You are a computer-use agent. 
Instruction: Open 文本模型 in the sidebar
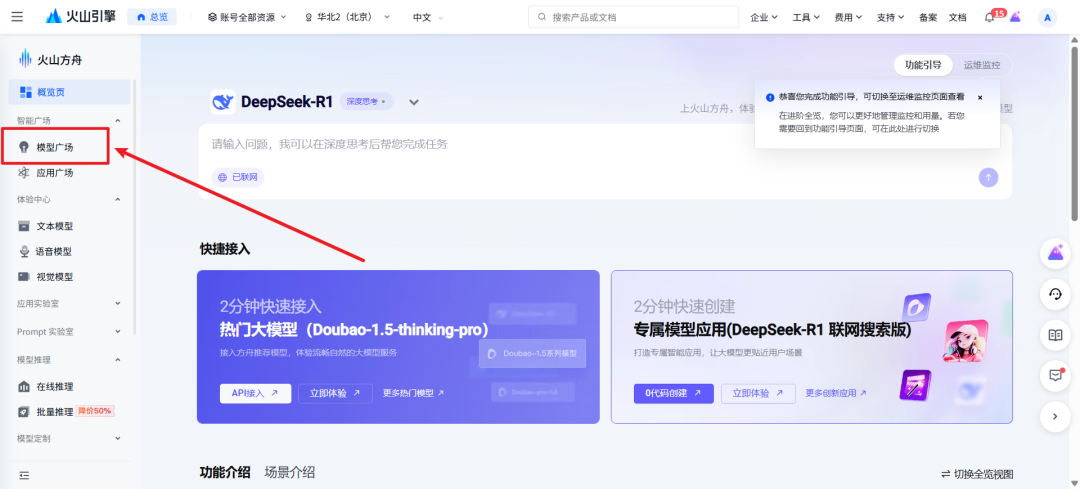click(55, 226)
